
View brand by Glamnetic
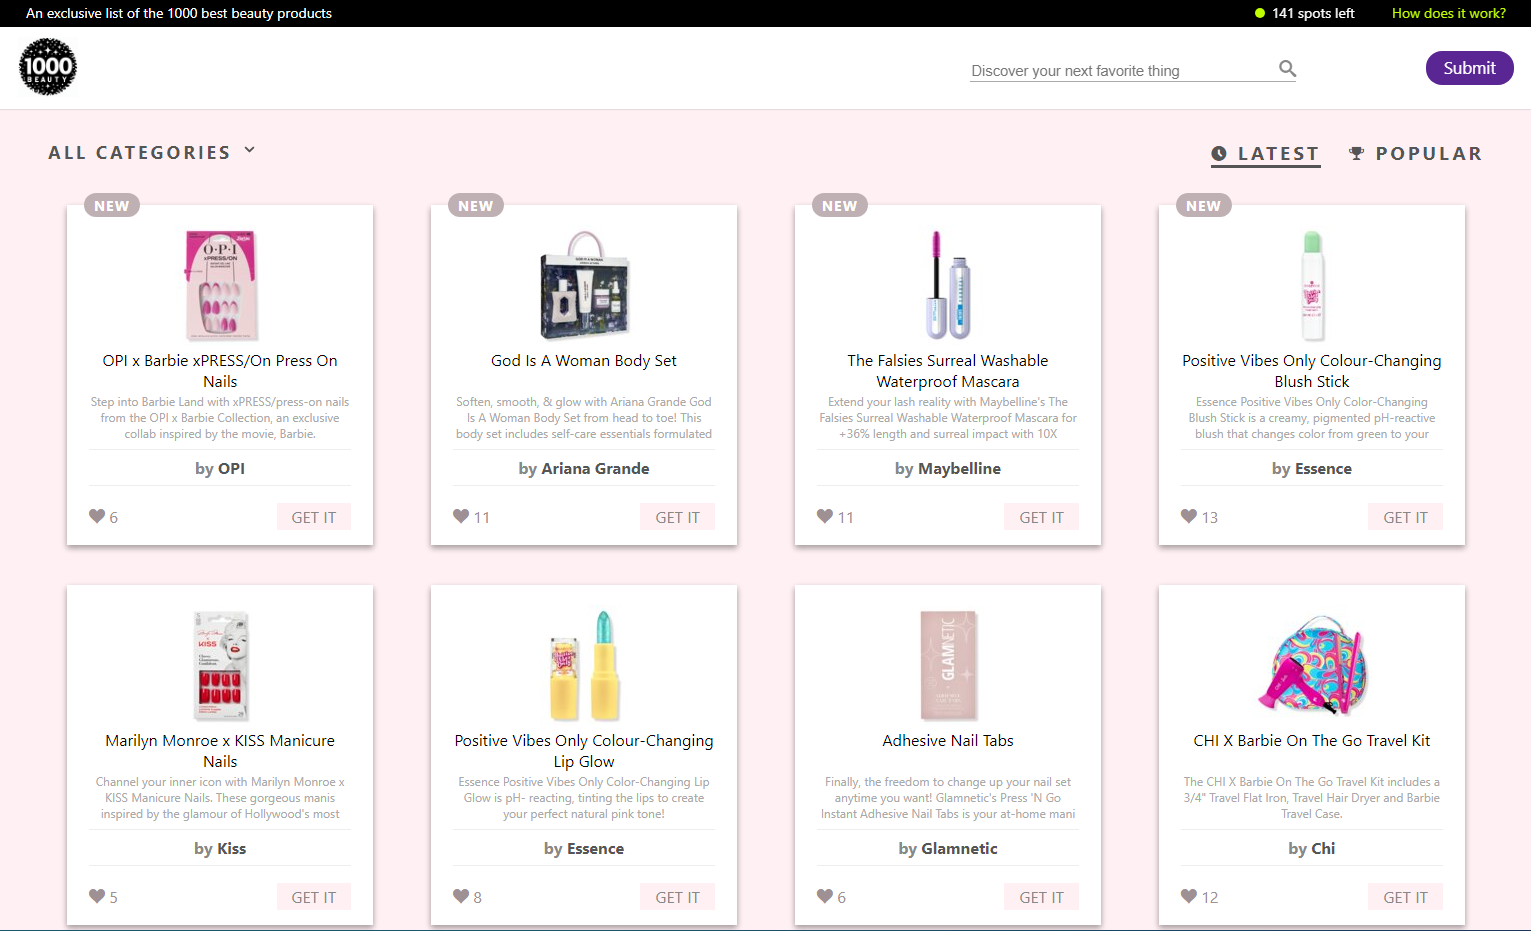coord(948,848)
